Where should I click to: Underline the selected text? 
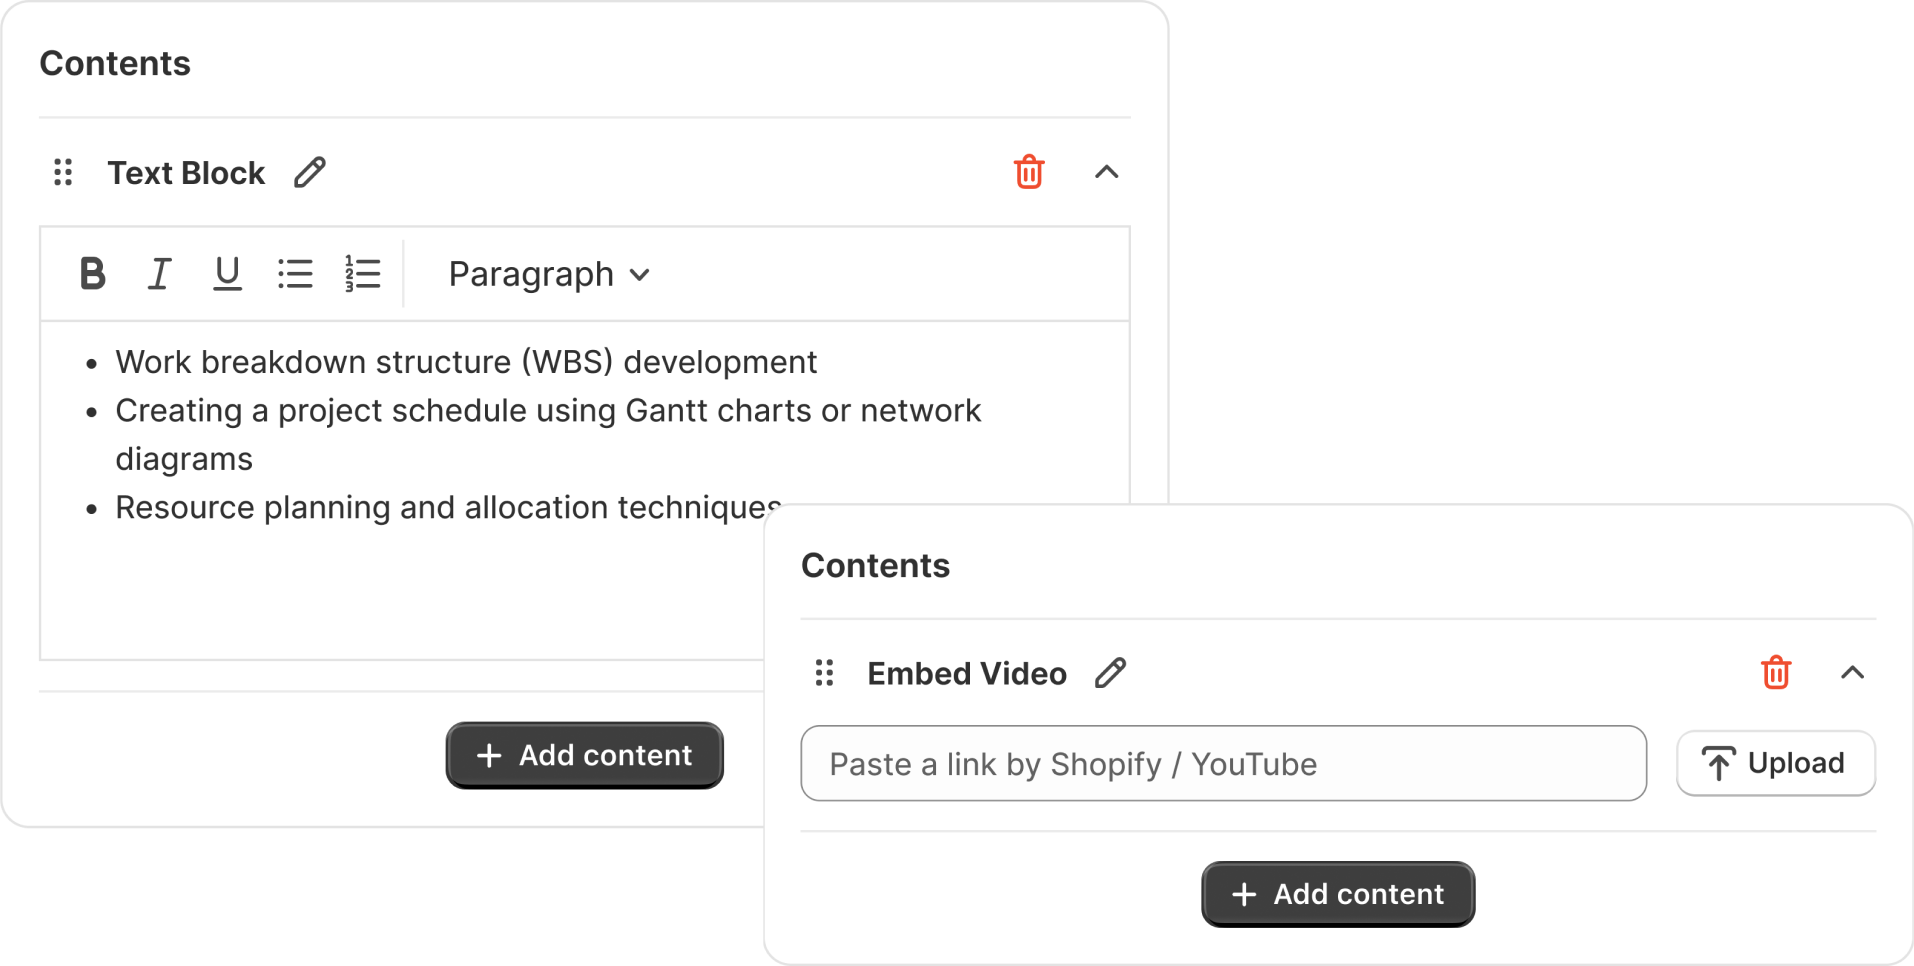pos(227,274)
